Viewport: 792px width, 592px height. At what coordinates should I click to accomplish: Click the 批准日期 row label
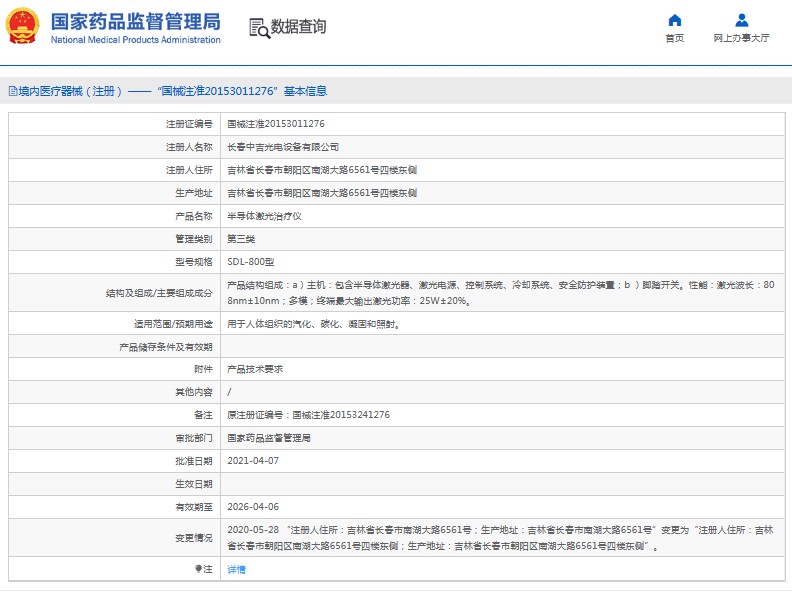click(194, 461)
